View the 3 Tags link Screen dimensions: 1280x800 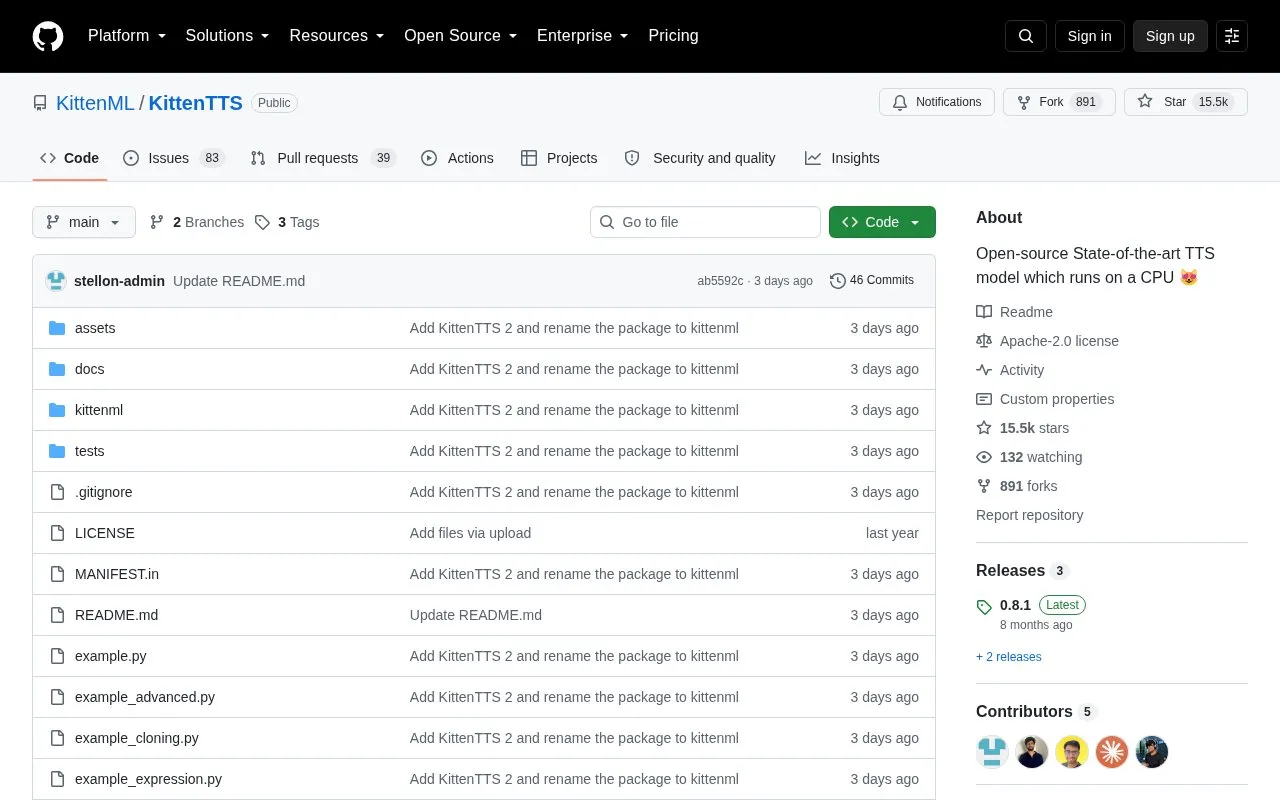(287, 222)
